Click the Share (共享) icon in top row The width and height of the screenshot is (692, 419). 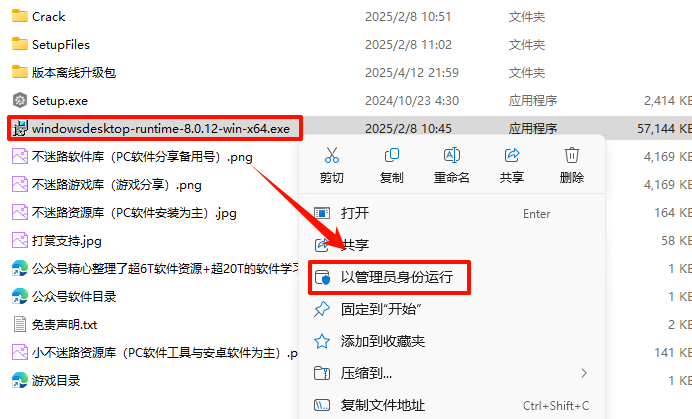click(x=511, y=155)
